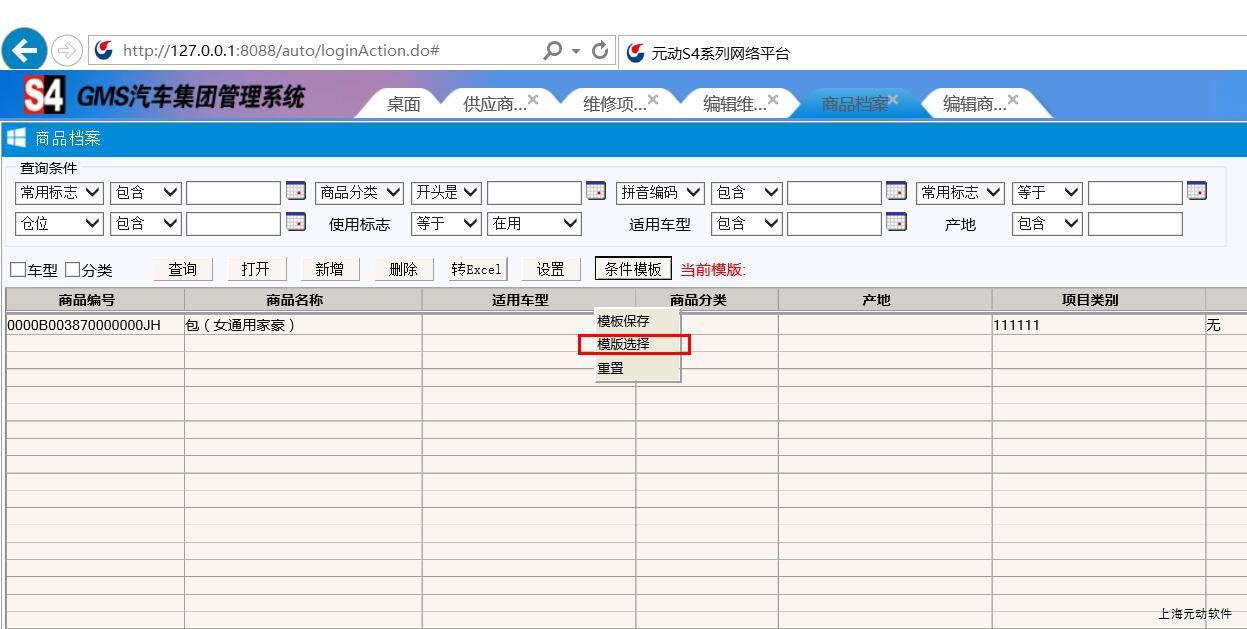Click the browser back arrow button

click(x=25, y=50)
